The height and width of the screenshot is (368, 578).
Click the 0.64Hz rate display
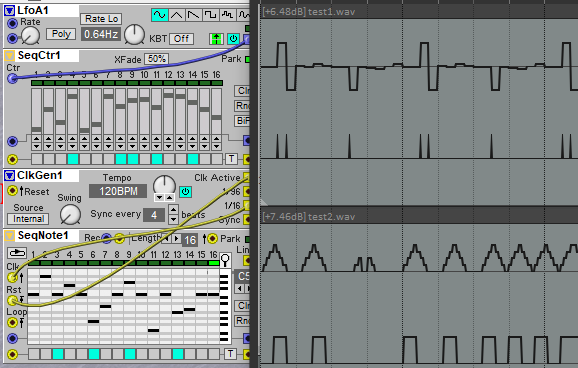coord(101,34)
